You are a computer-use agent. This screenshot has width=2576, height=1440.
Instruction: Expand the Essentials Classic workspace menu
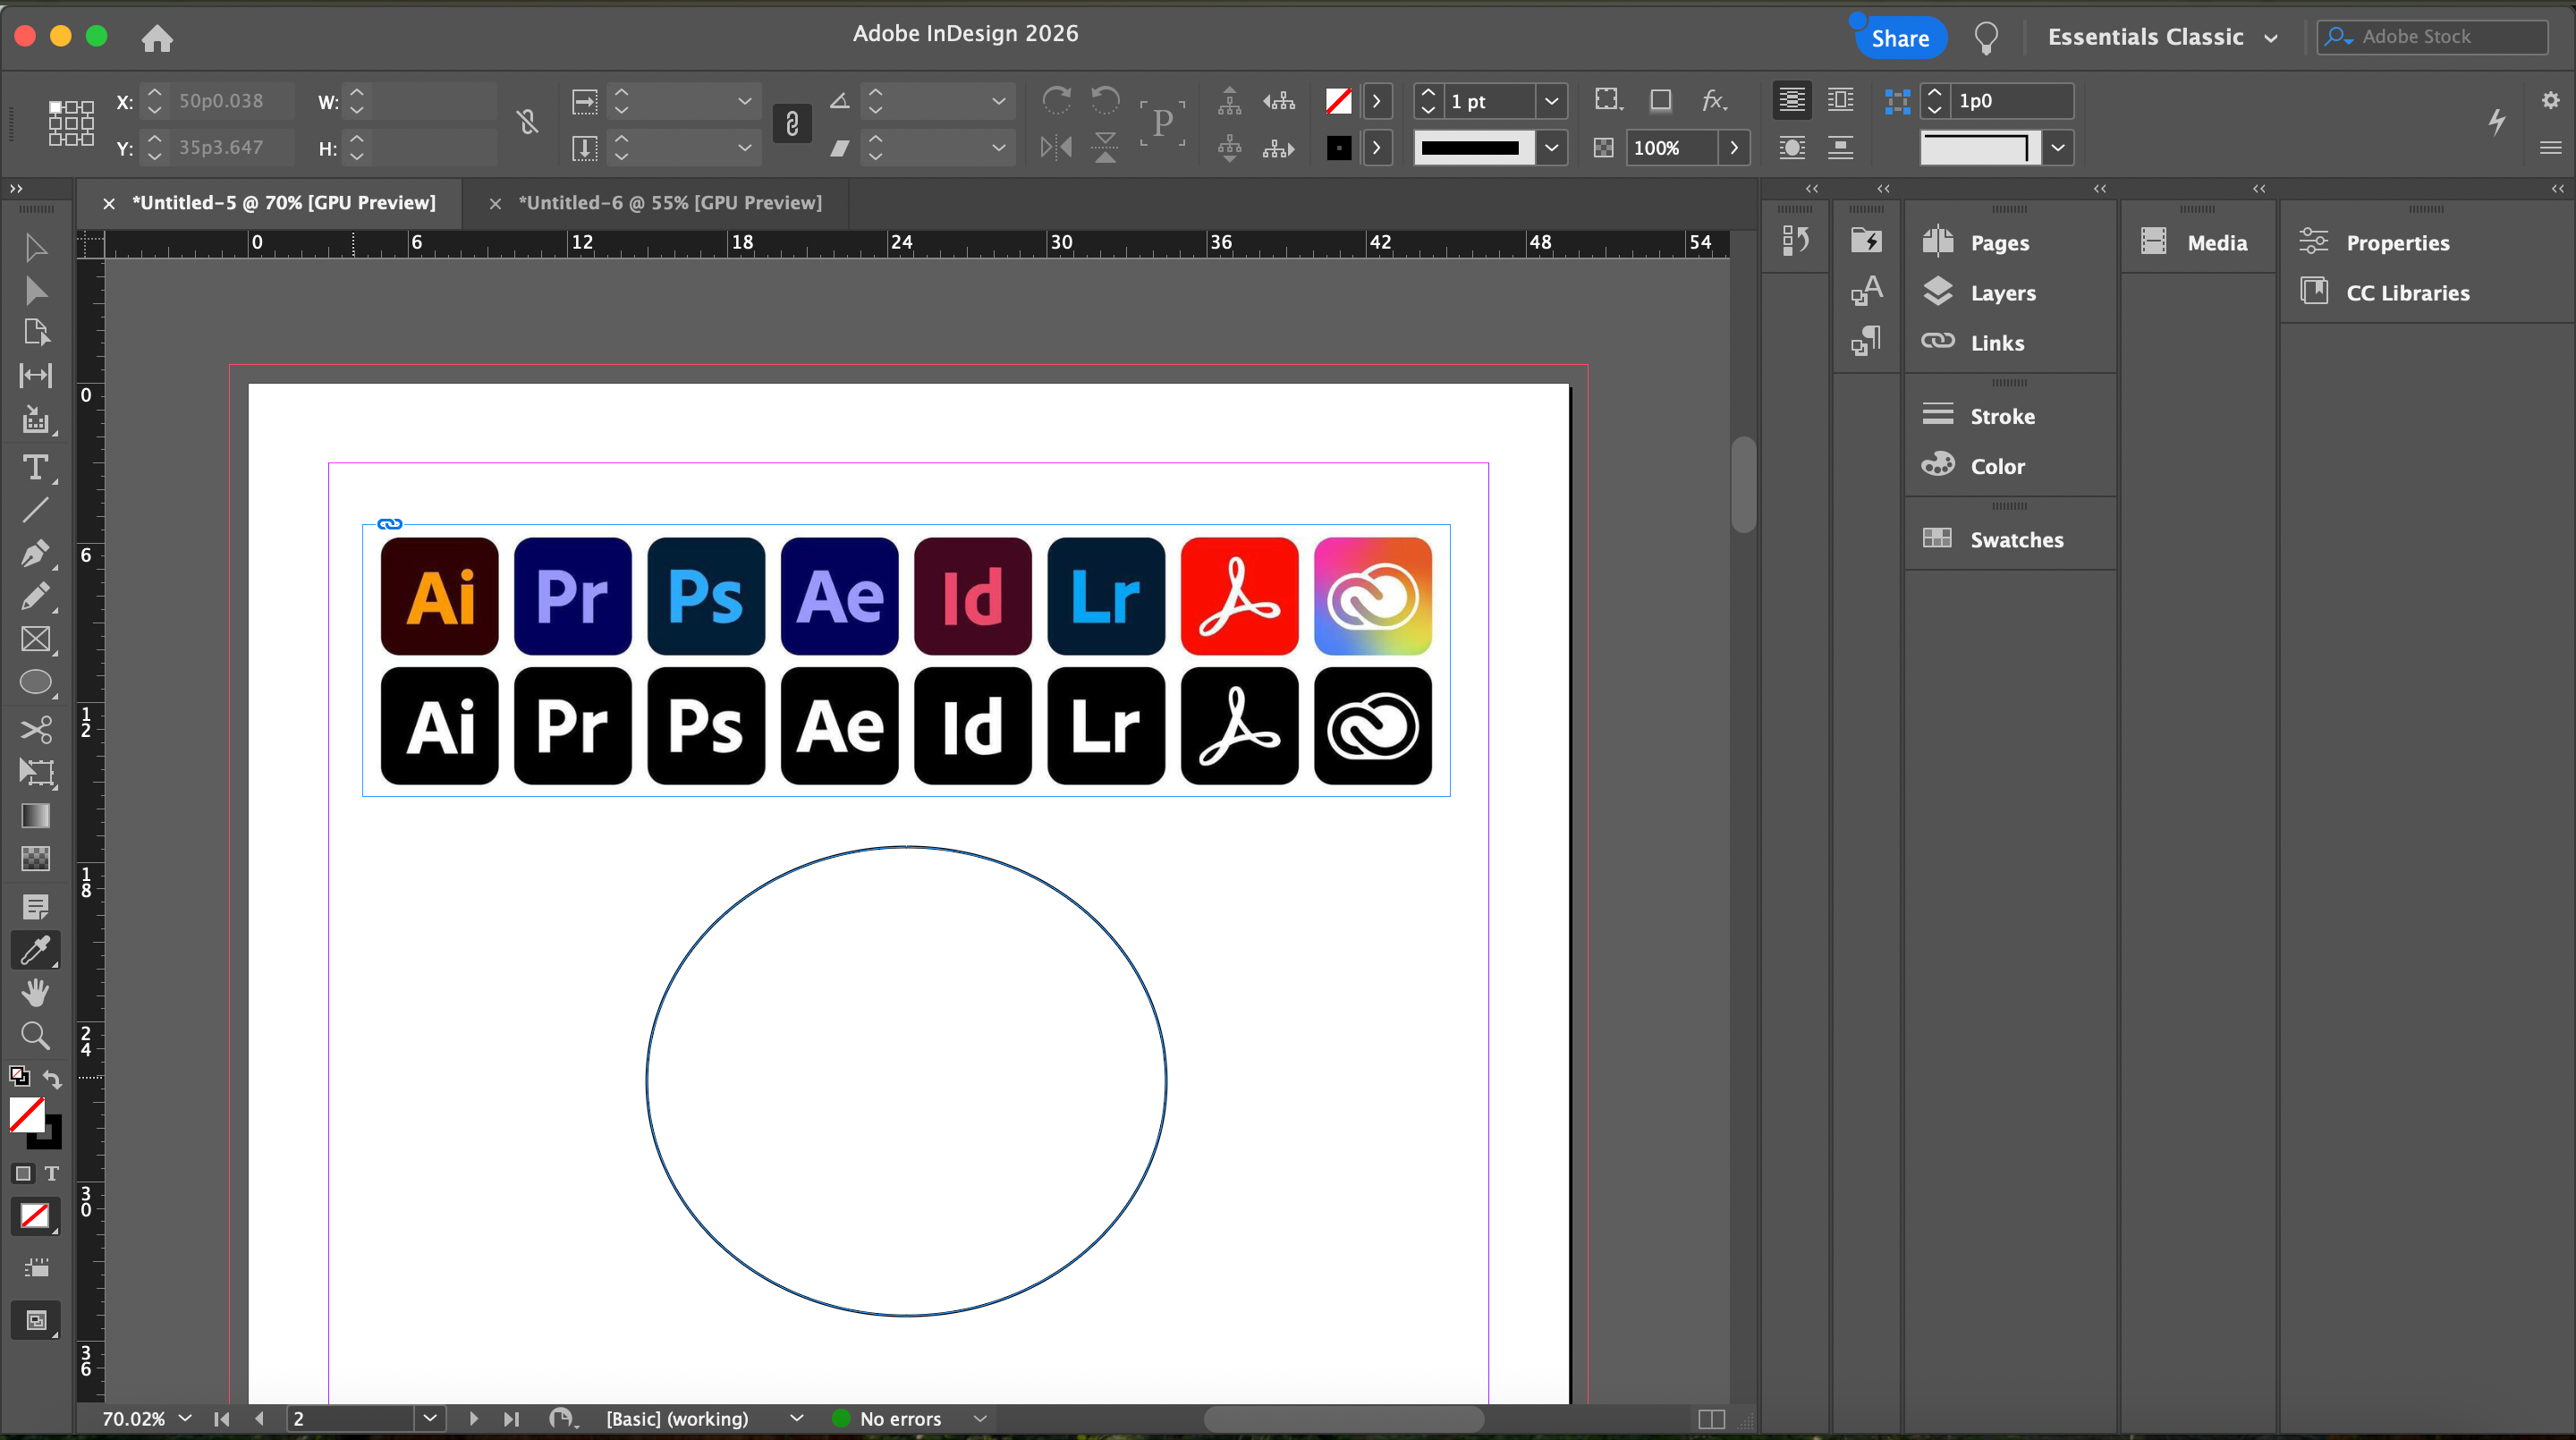(2271, 38)
